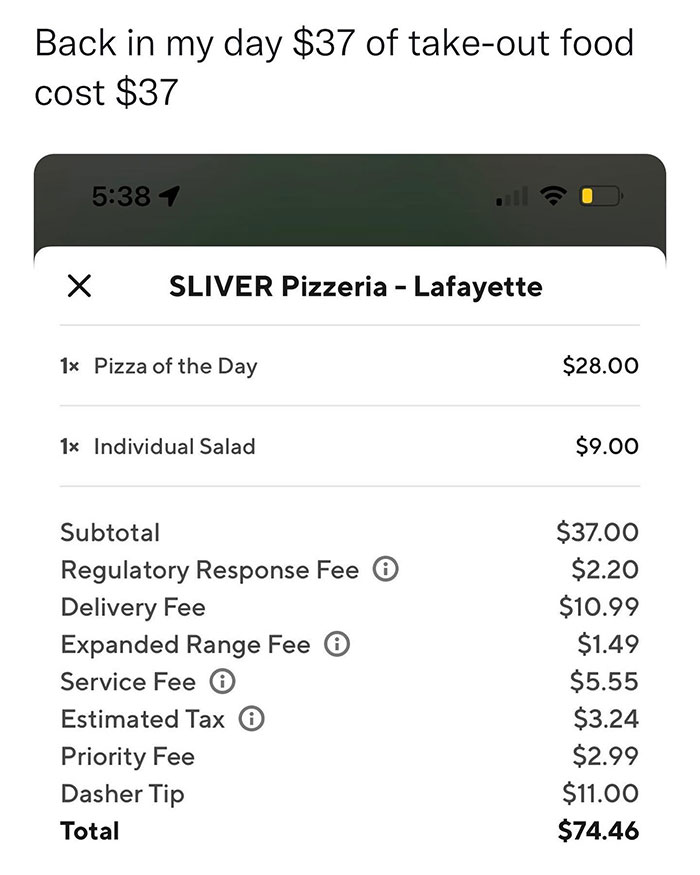The image size is (700, 875).
Task: Tap the SLIVER Pizzeria - Lafayette title
Action: coord(356,287)
